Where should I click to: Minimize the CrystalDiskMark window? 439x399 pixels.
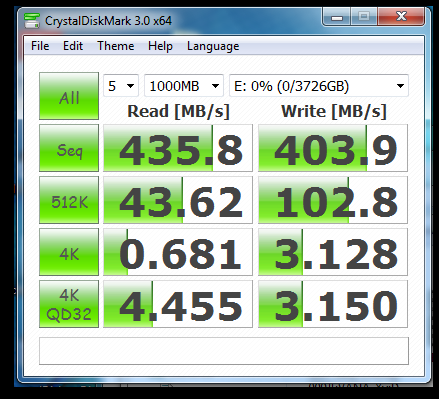click(337, 17)
